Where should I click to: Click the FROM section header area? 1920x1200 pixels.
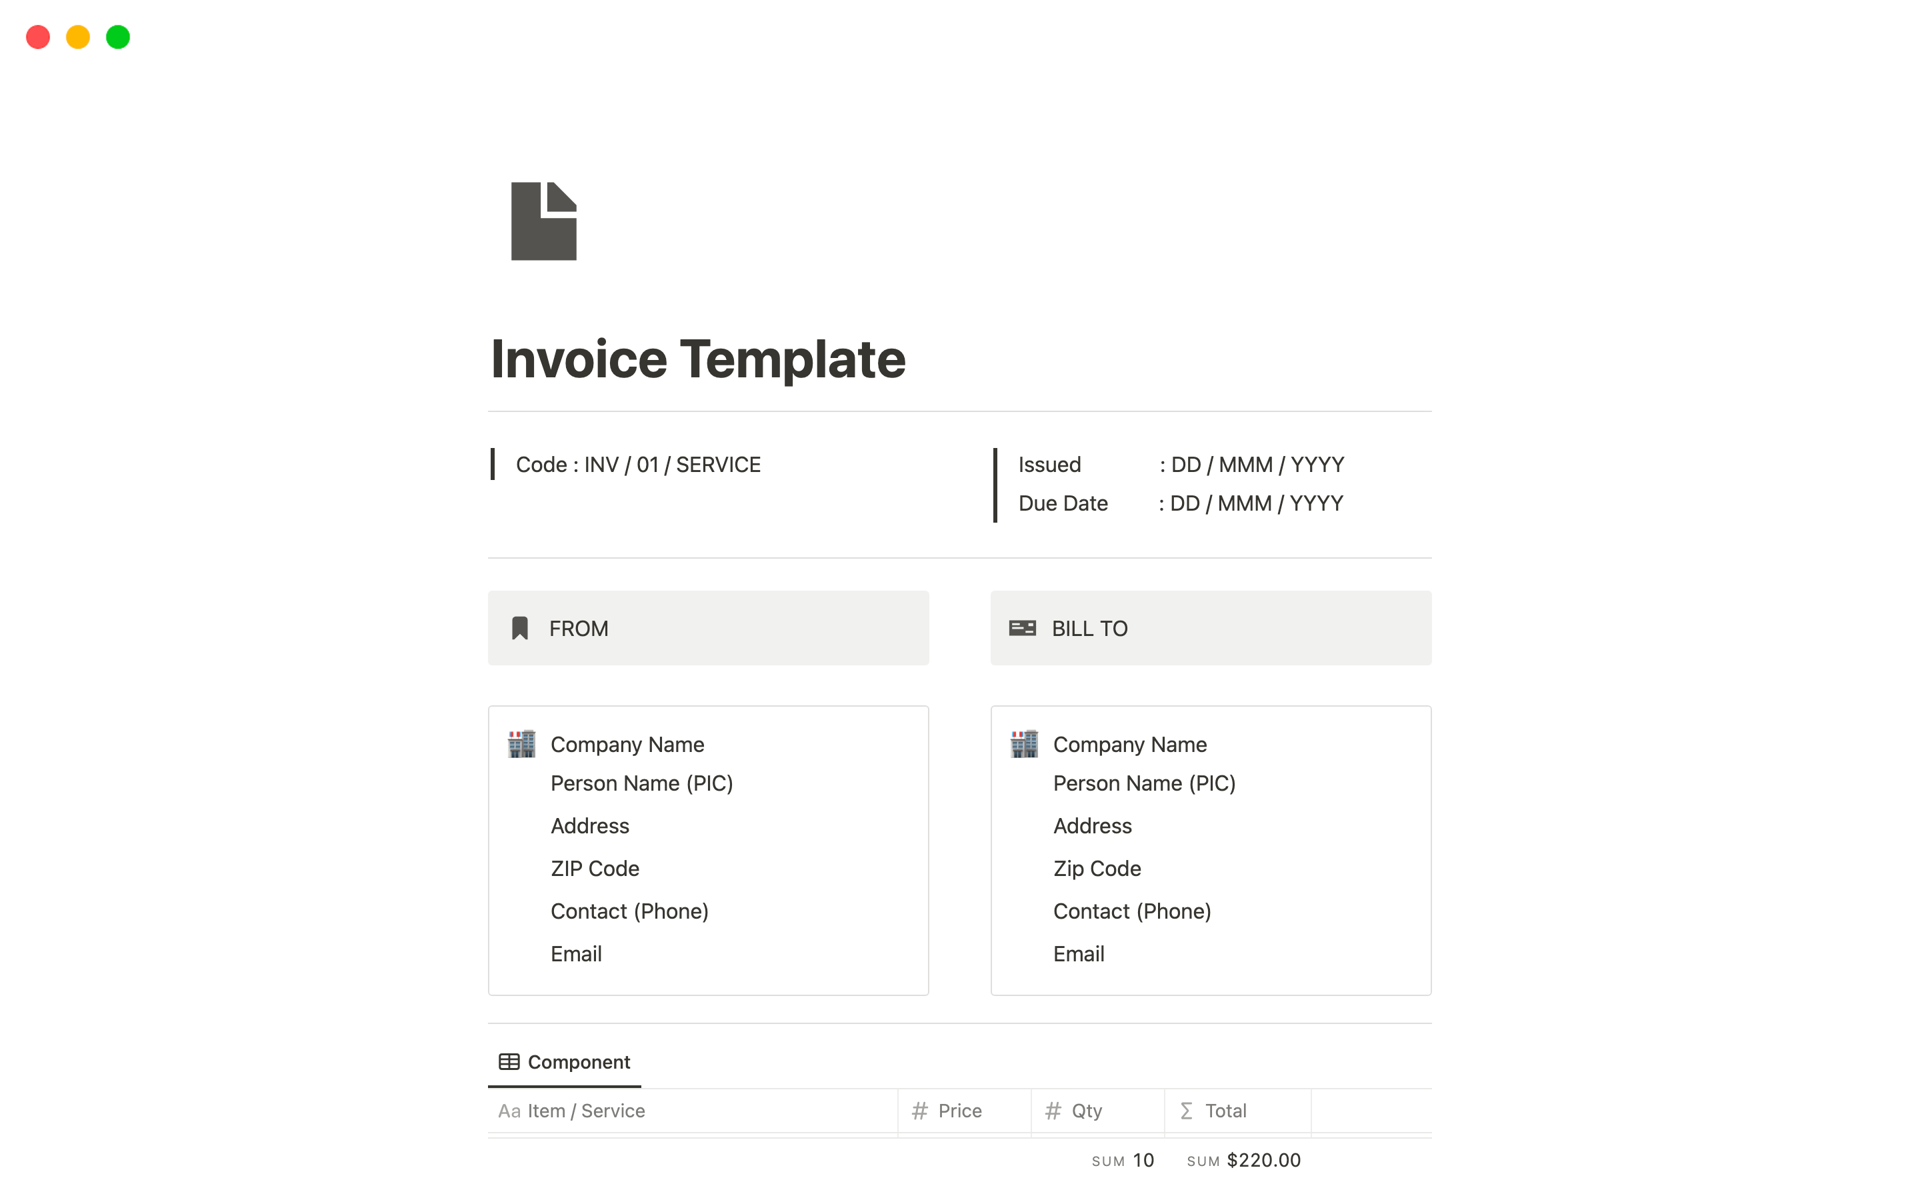708,628
